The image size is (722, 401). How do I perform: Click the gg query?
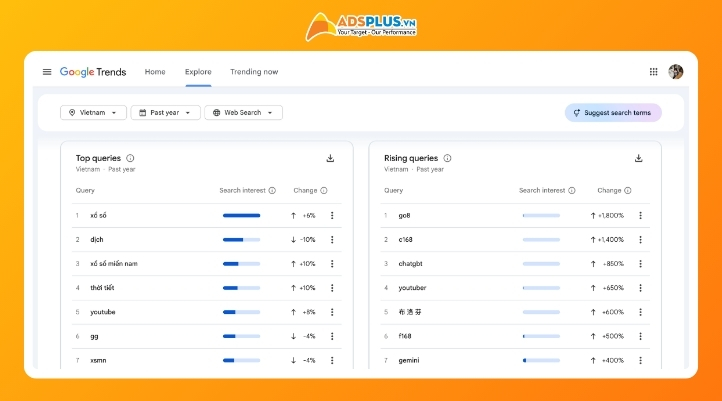click(x=94, y=337)
